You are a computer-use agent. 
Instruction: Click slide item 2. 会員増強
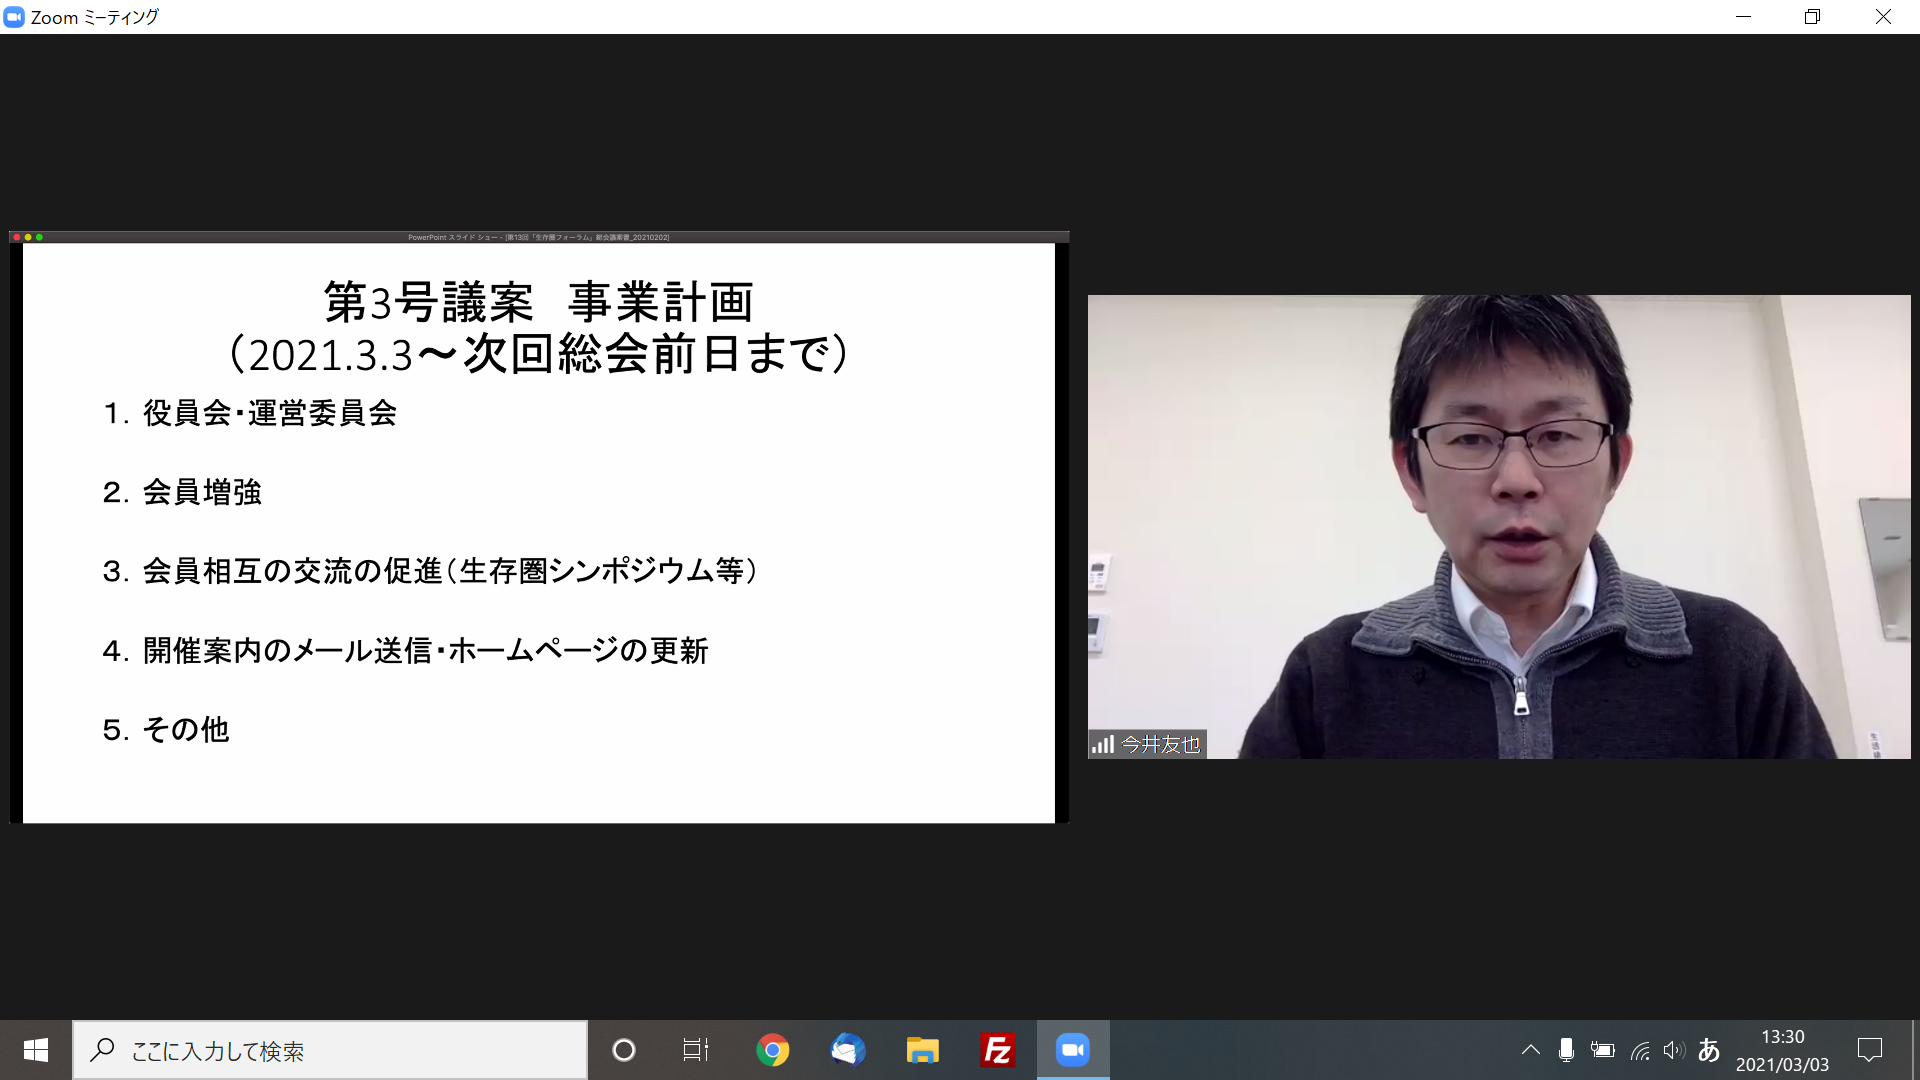(x=182, y=492)
